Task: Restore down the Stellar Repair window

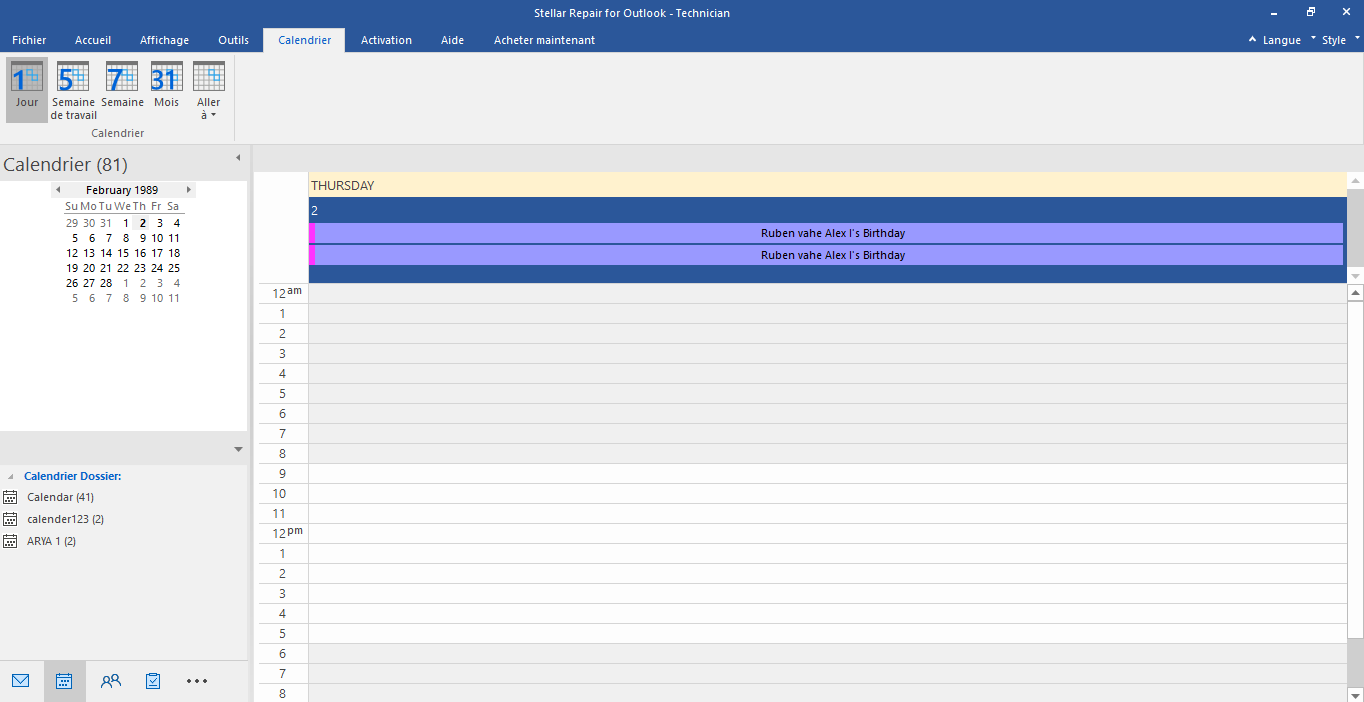Action: (x=1311, y=13)
